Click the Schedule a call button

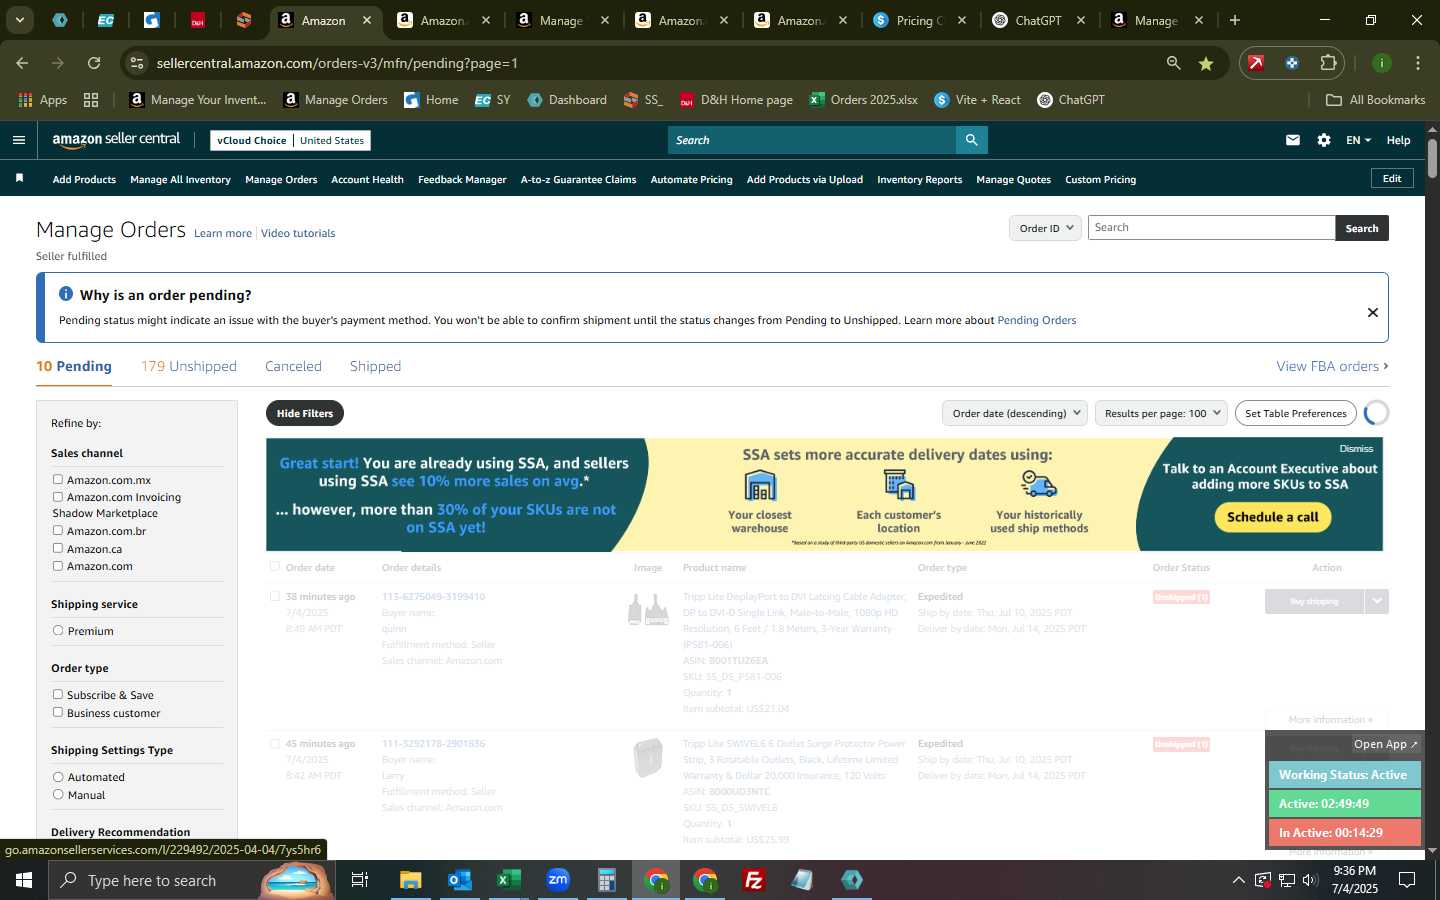[x=1272, y=517]
